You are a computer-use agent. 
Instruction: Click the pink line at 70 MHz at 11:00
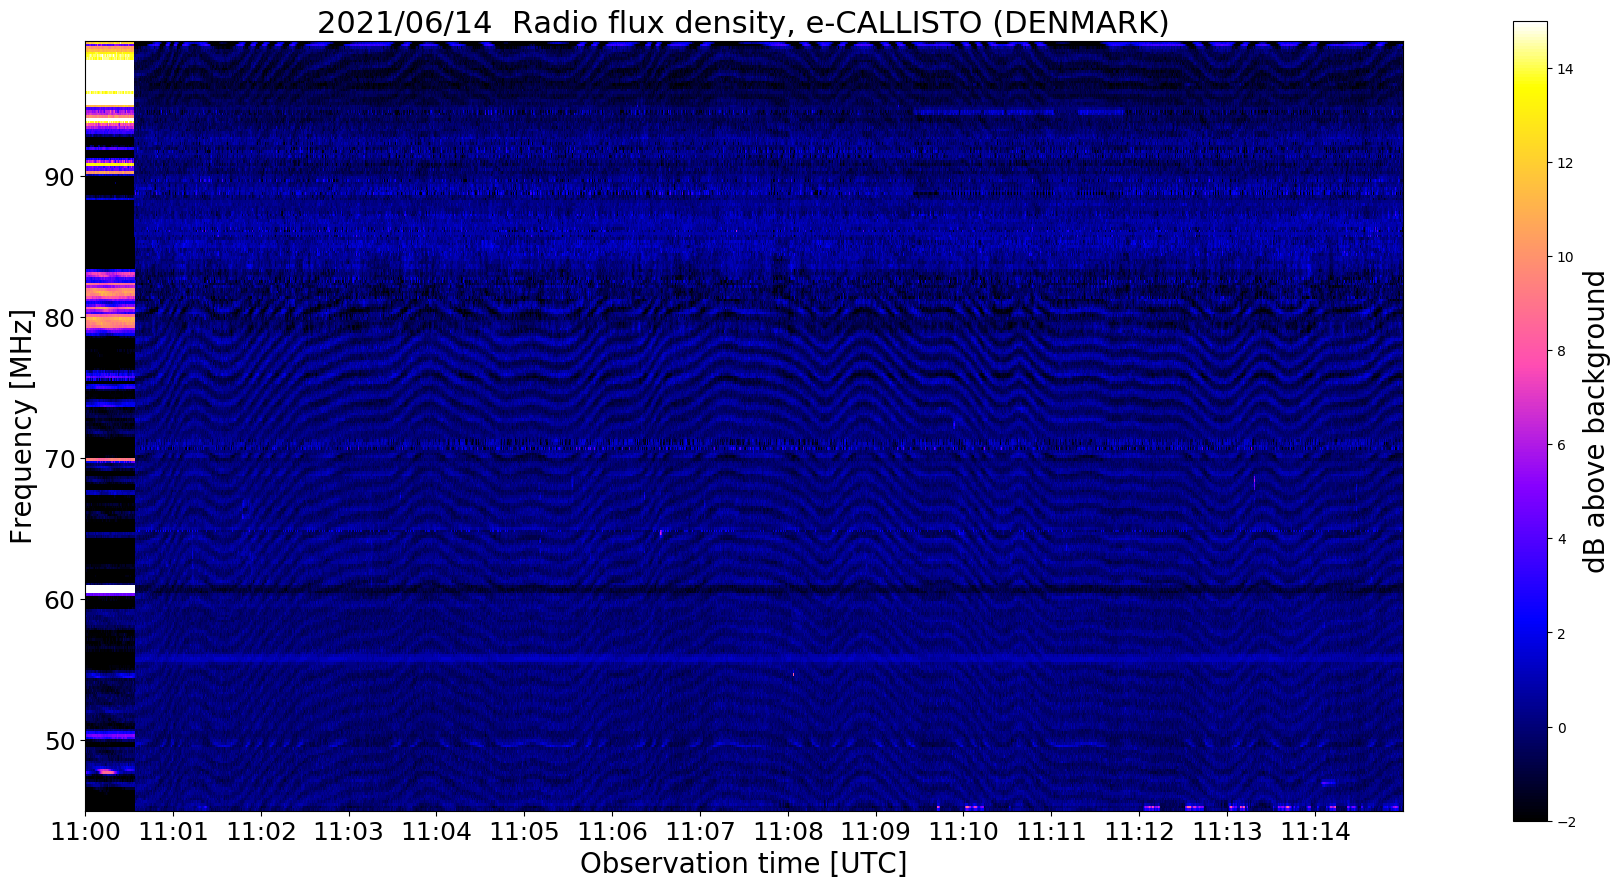(x=110, y=460)
